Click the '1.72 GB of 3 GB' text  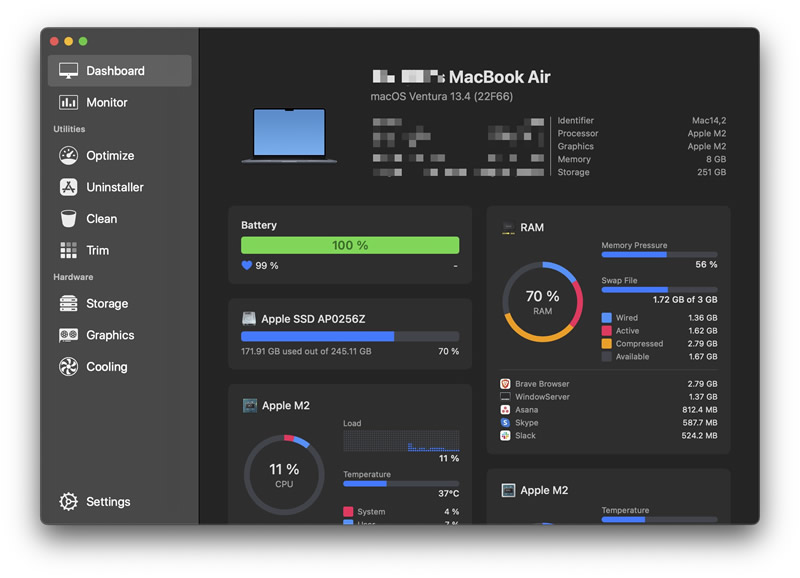(x=685, y=300)
